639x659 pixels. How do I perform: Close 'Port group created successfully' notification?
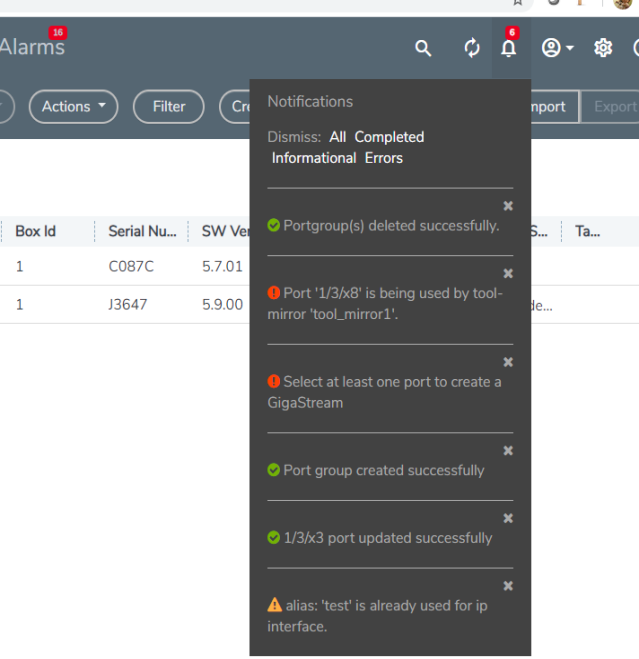click(508, 451)
